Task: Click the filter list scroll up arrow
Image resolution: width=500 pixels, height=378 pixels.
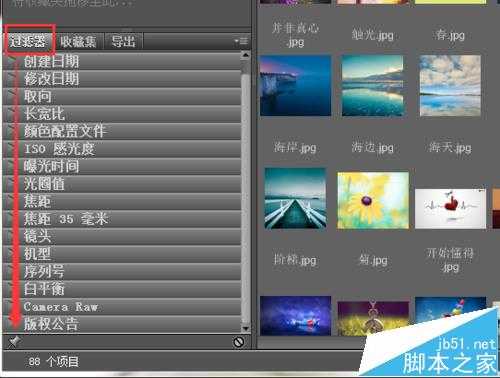Action: pos(246,55)
